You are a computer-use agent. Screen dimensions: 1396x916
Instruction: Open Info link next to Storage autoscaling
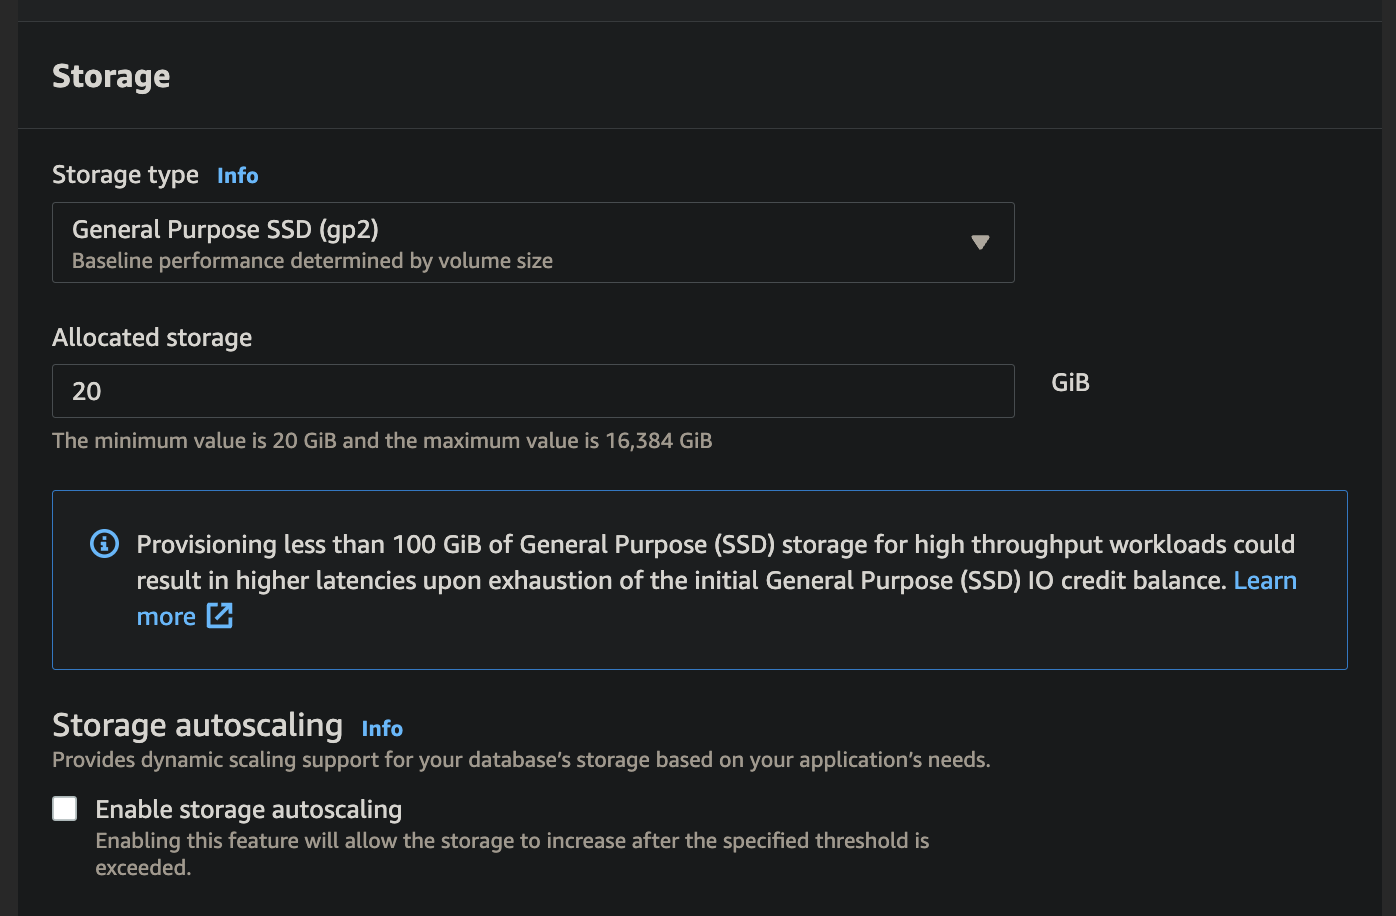(x=382, y=728)
